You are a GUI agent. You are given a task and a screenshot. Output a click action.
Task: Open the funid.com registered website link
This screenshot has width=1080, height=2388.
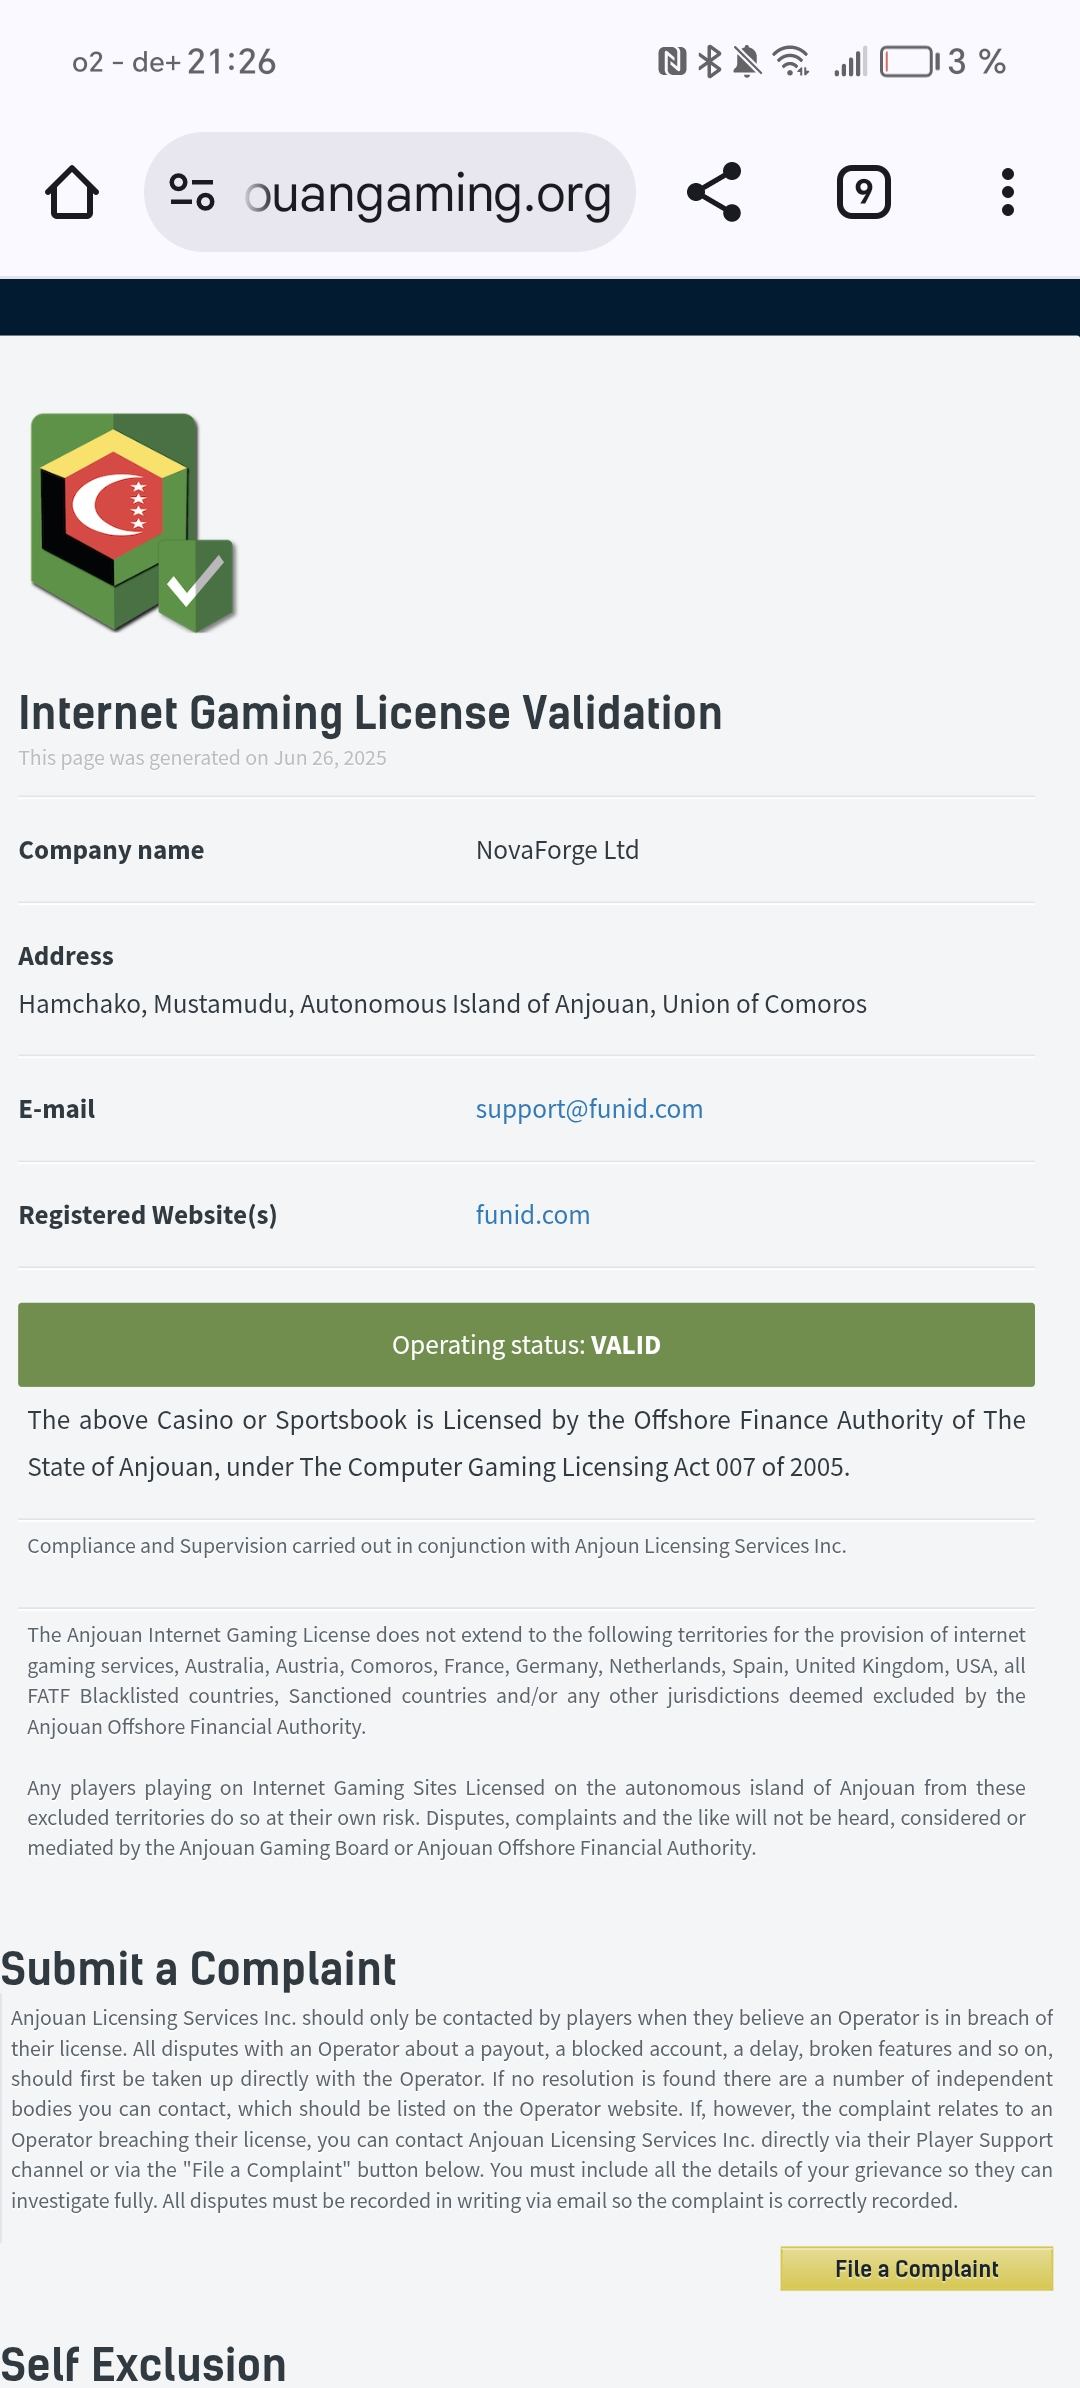(533, 1215)
